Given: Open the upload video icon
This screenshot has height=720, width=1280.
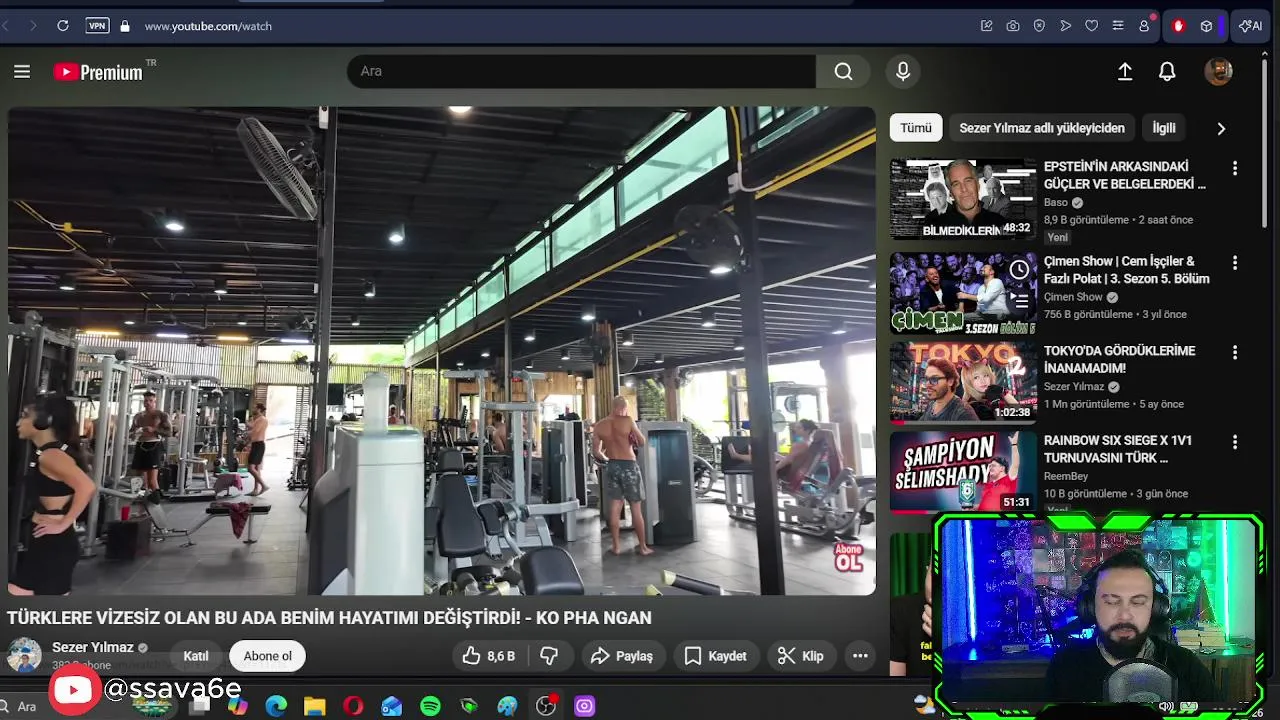Looking at the screenshot, I should [1125, 71].
